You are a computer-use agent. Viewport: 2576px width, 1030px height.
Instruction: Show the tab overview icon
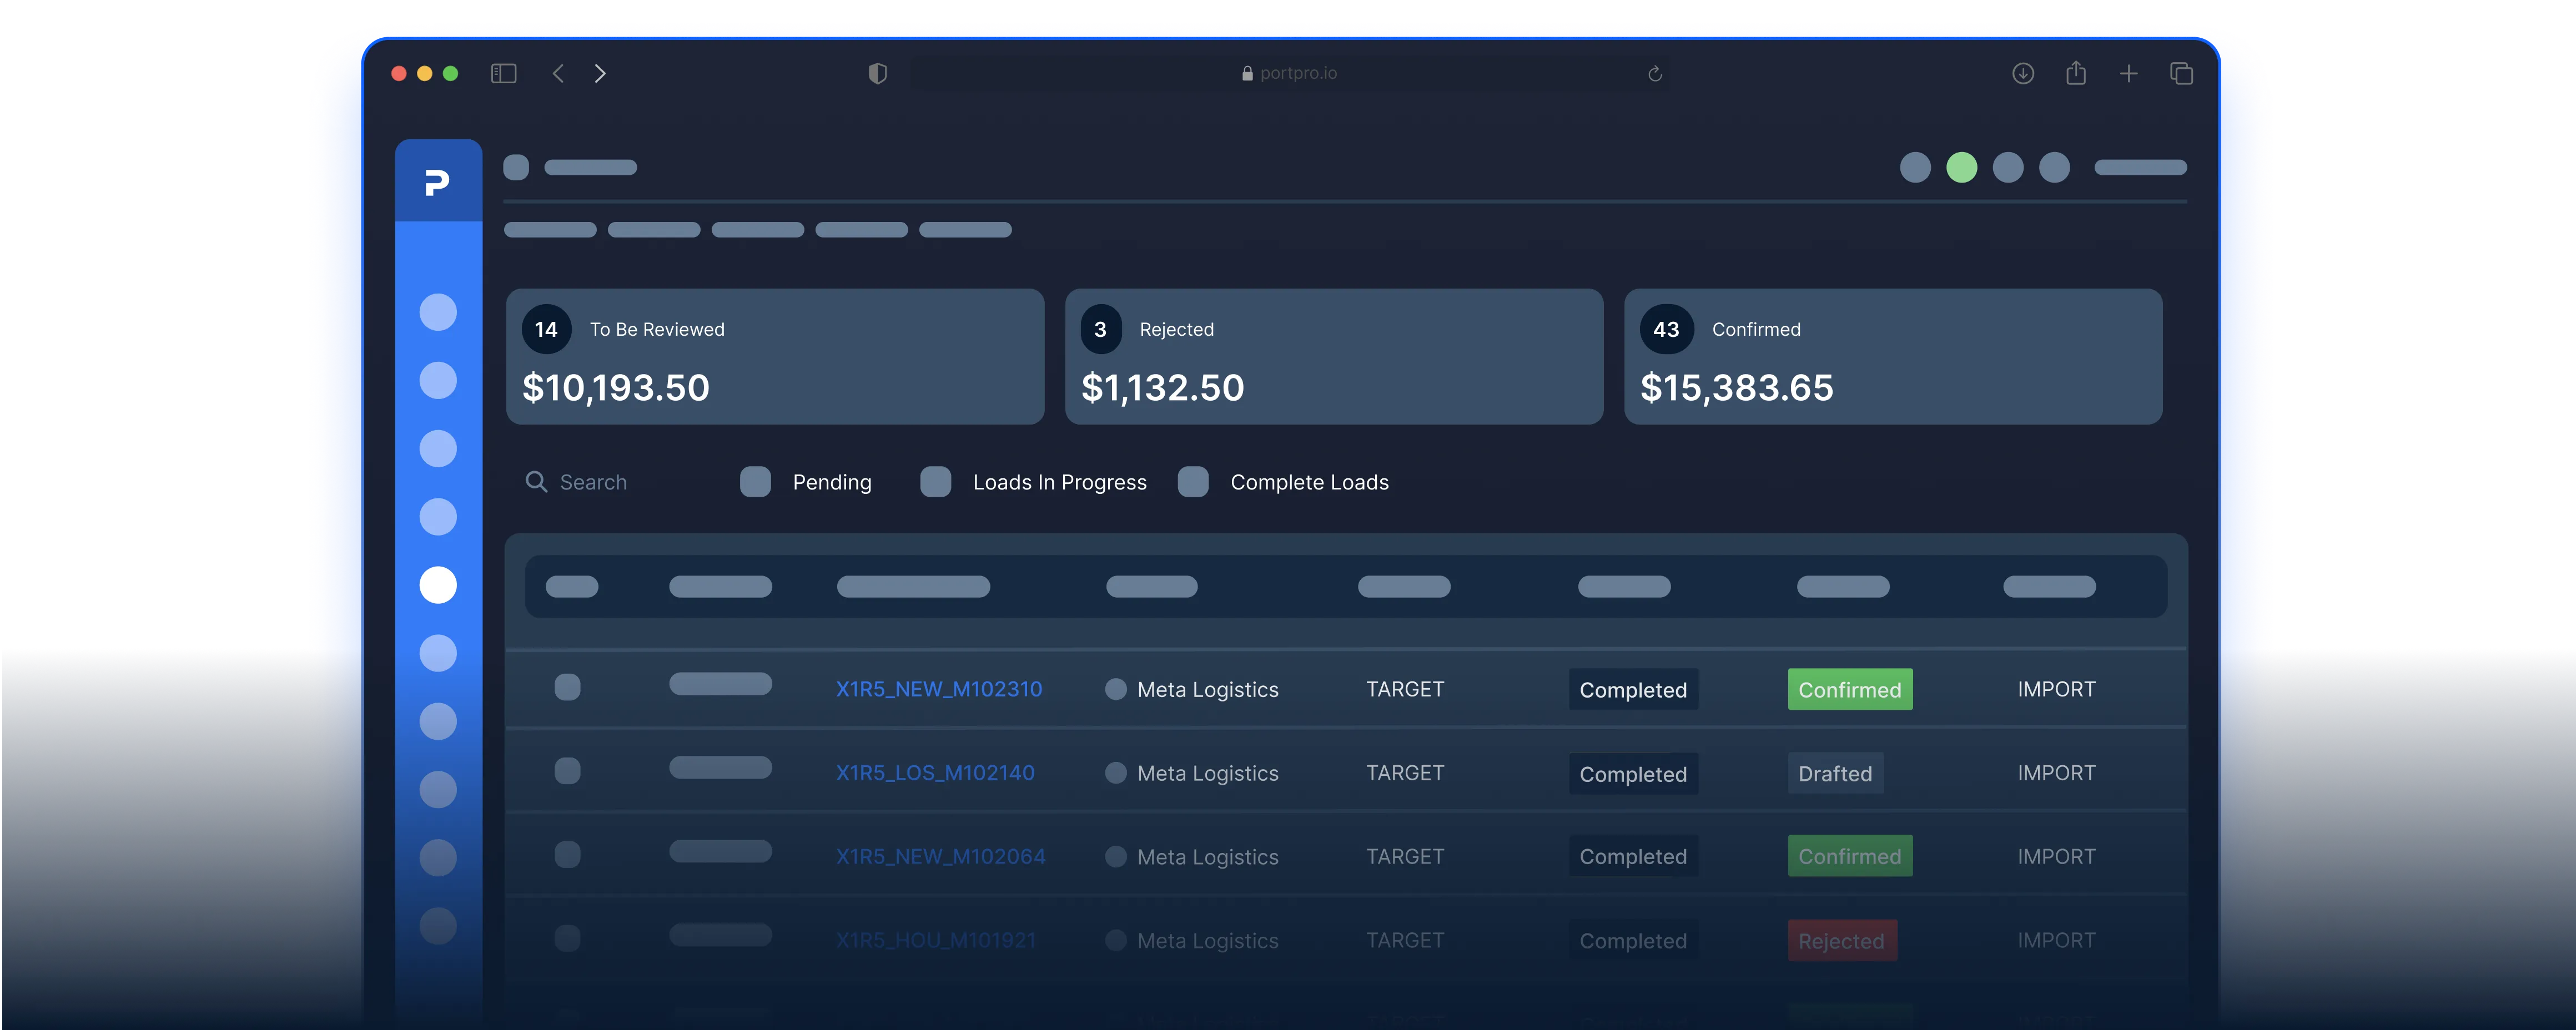pos(2181,74)
